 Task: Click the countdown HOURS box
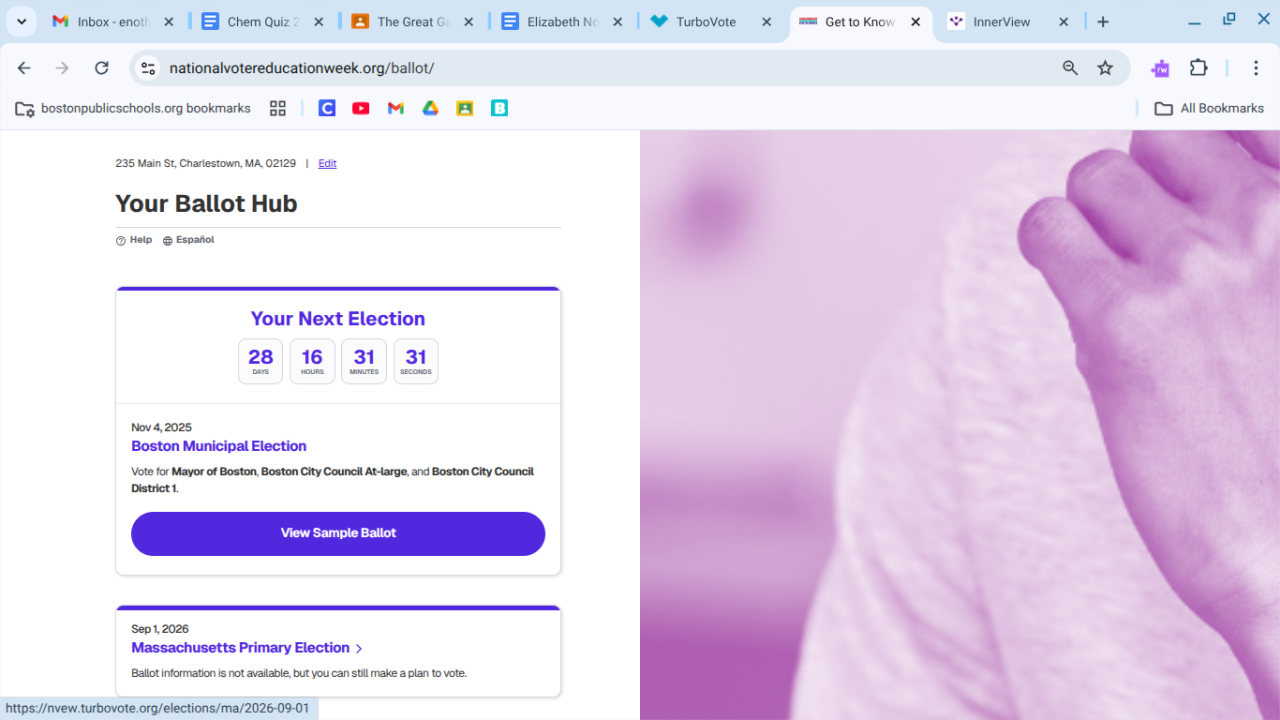(x=312, y=361)
